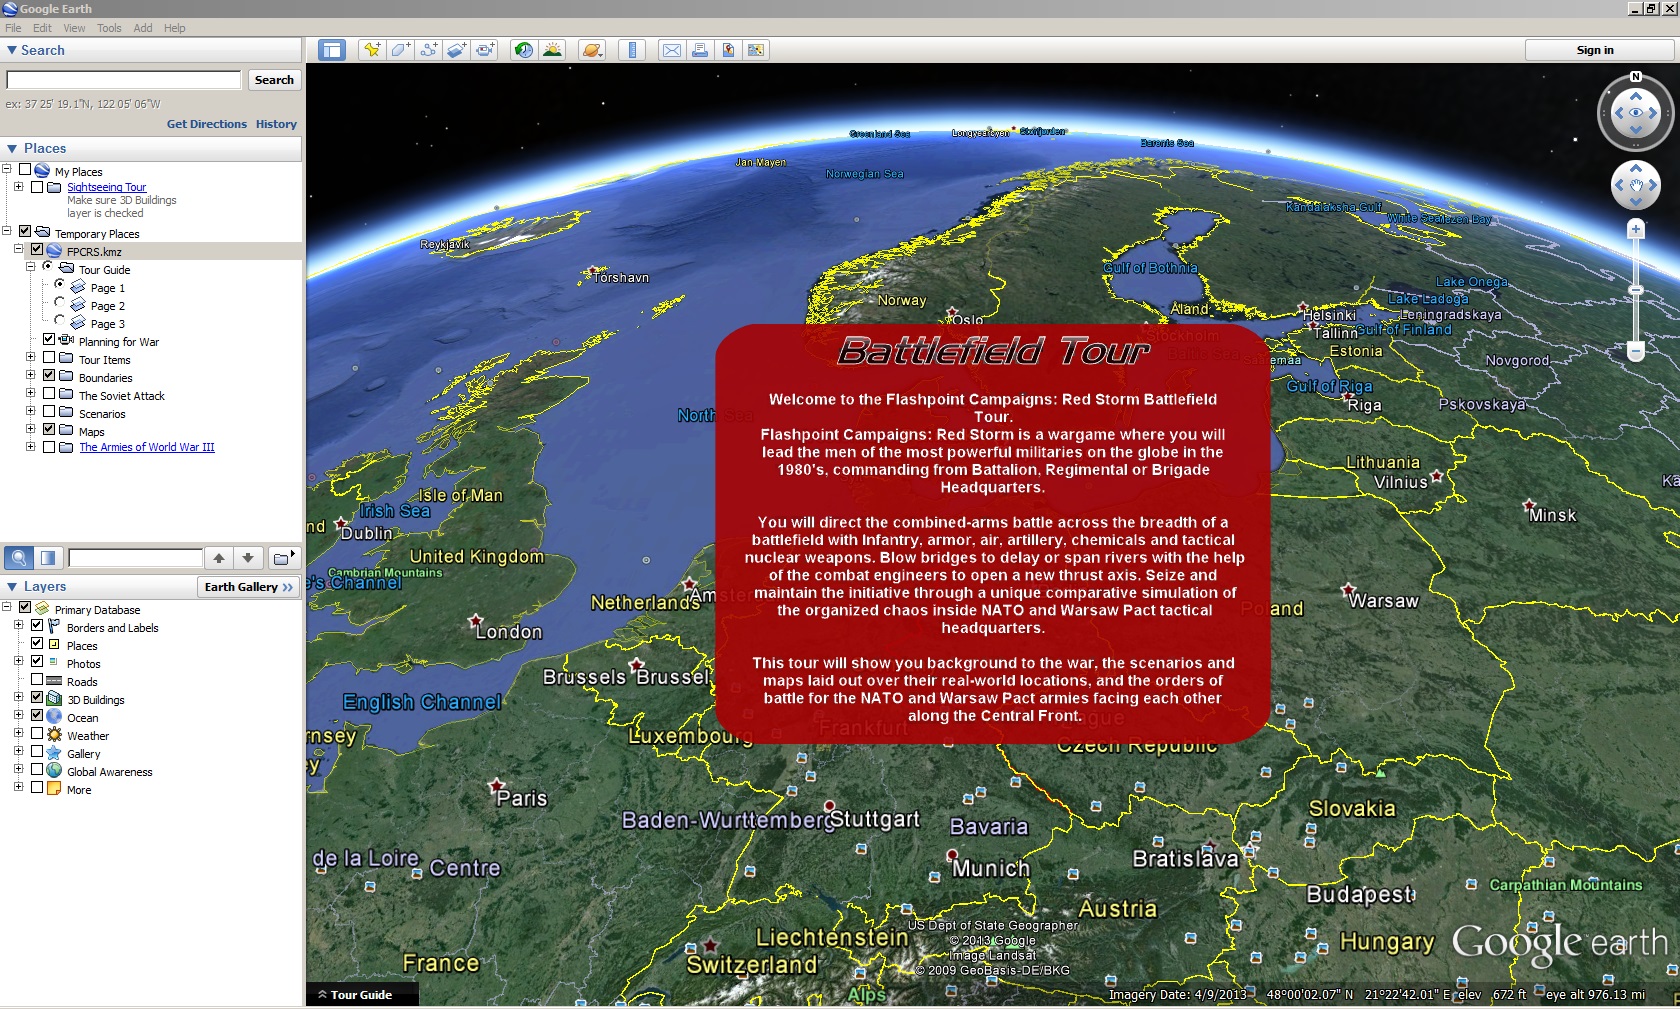Click Munich placemark on map

(953, 856)
